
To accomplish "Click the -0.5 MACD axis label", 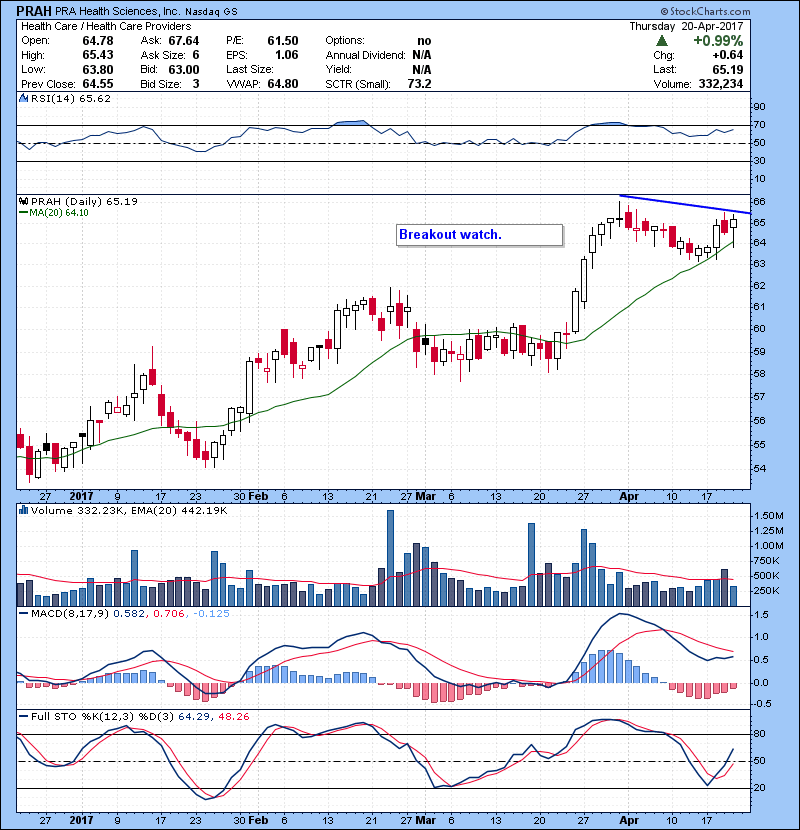I will click(x=760, y=704).
